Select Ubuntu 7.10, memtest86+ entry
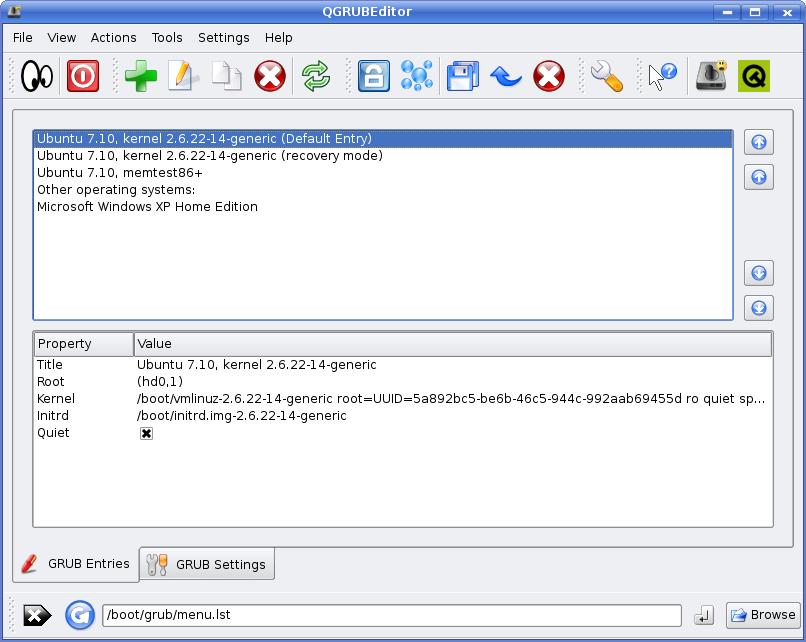806x642 pixels. (383, 173)
